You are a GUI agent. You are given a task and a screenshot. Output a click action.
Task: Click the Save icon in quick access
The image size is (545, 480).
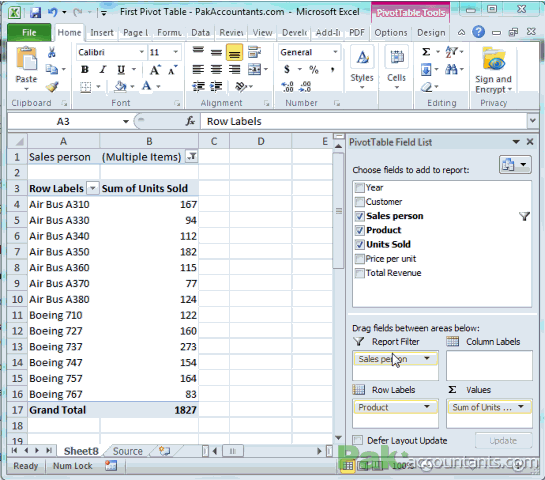pyautogui.click(x=35, y=13)
